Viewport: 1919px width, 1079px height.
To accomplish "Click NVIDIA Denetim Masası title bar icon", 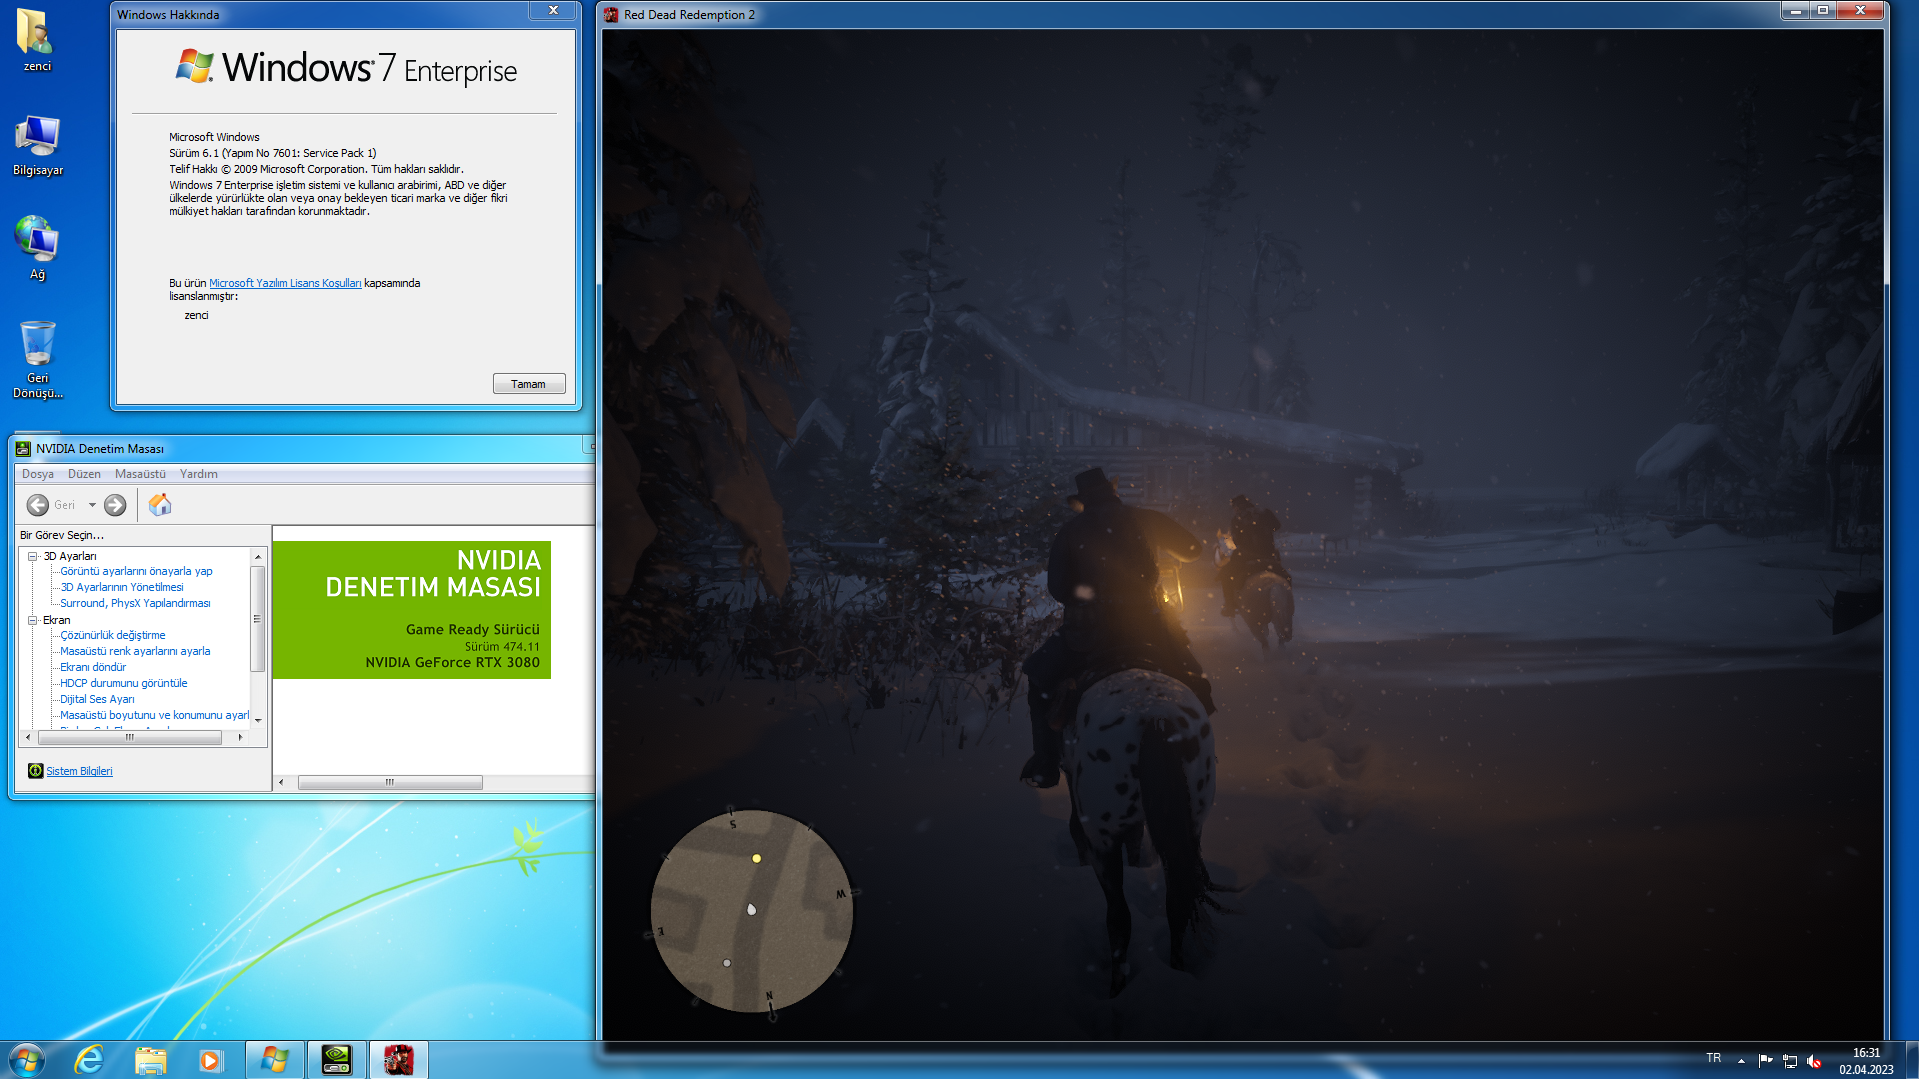I will (x=23, y=449).
